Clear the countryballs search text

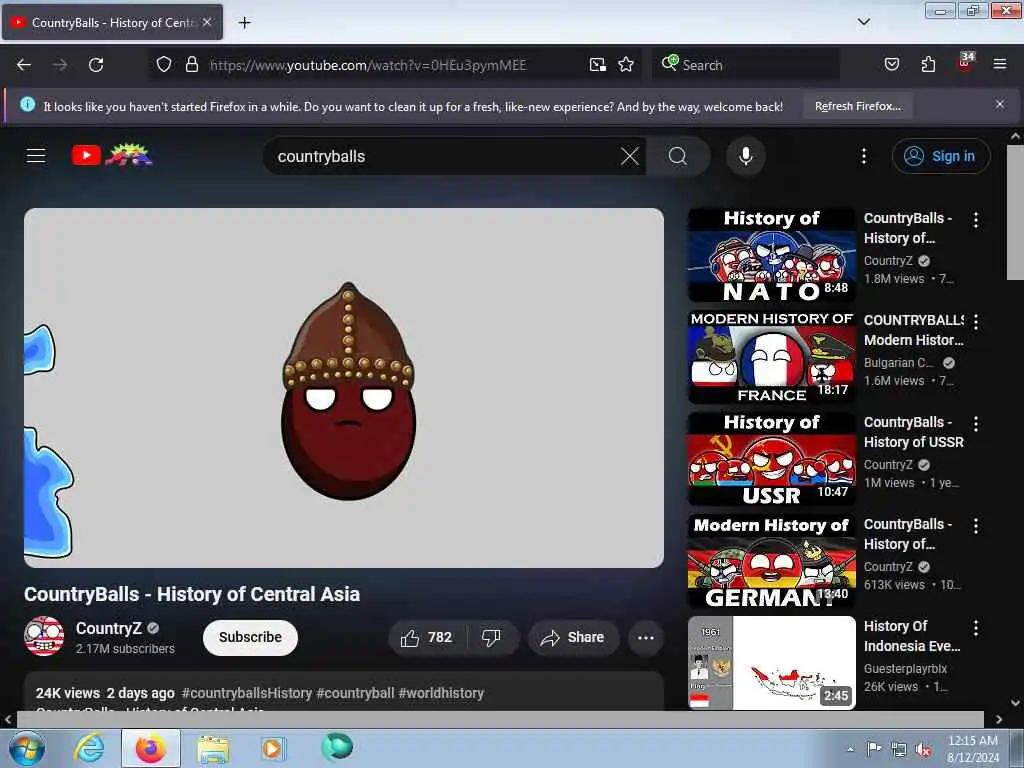(x=630, y=156)
